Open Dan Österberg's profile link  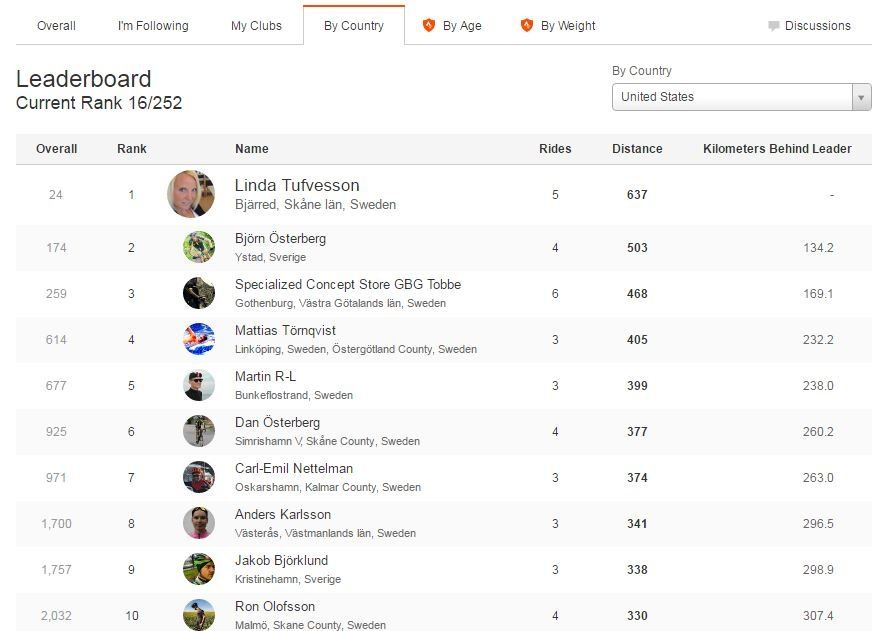[x=277, y=422]
